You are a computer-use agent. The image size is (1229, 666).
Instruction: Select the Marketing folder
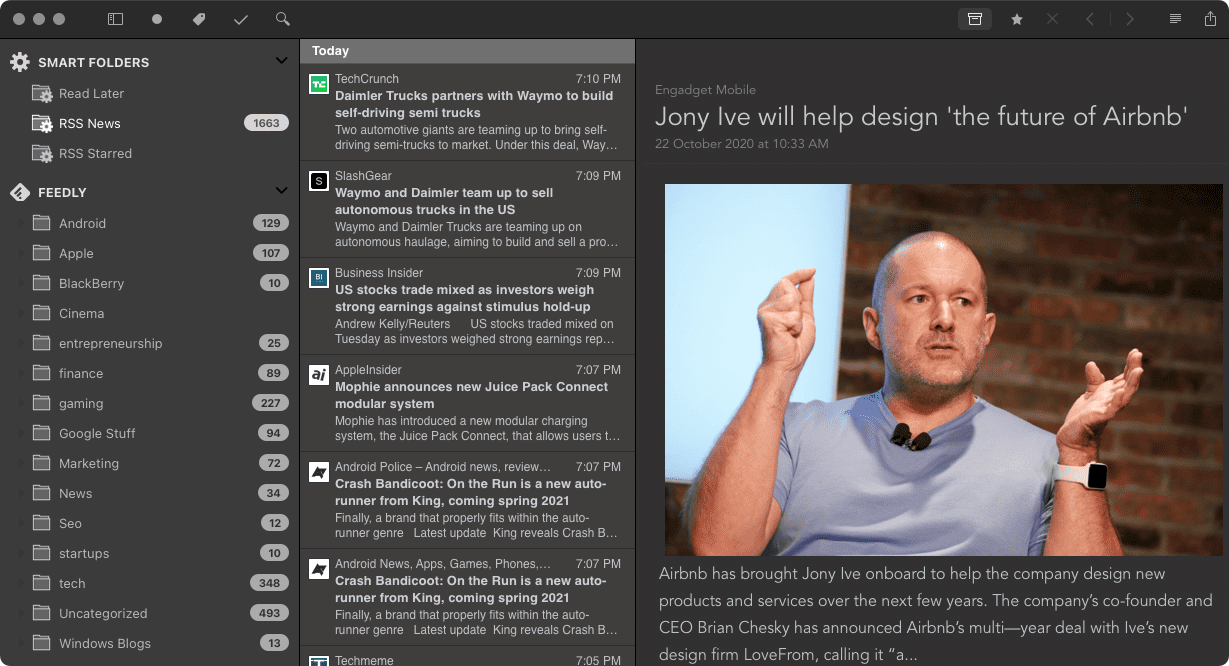150,463
